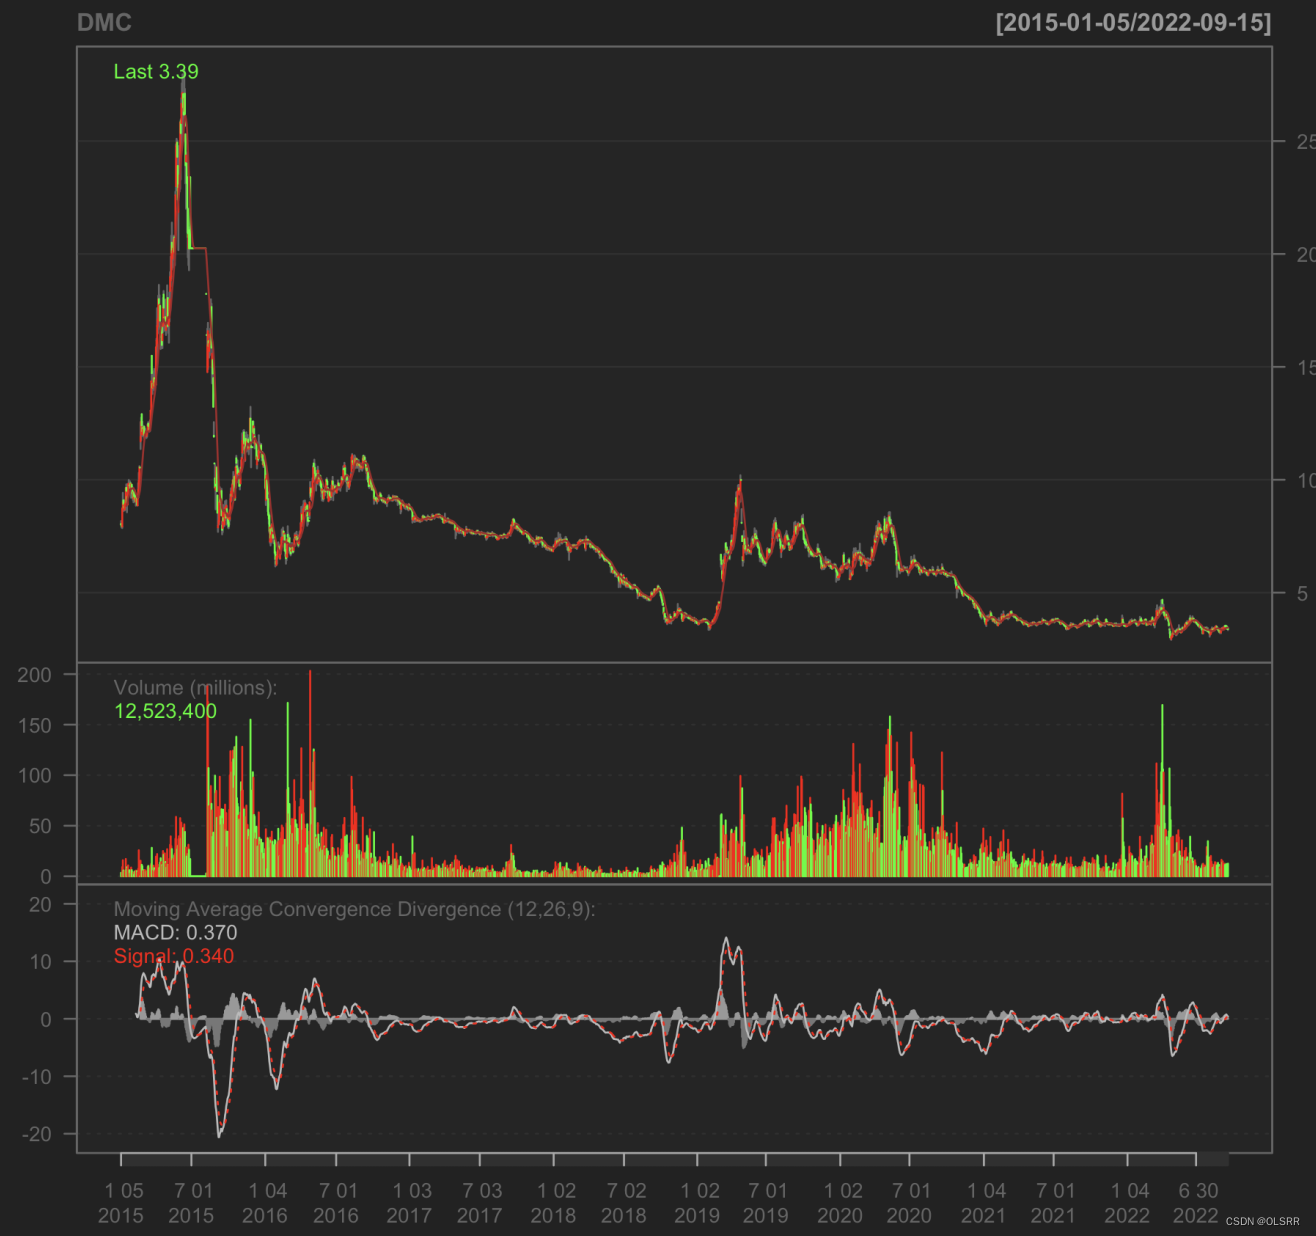The height and width of the screenshot is (1236, 1316).
Task: Click the '1 02 2019' date axis label
Action: coord(698,1203)
